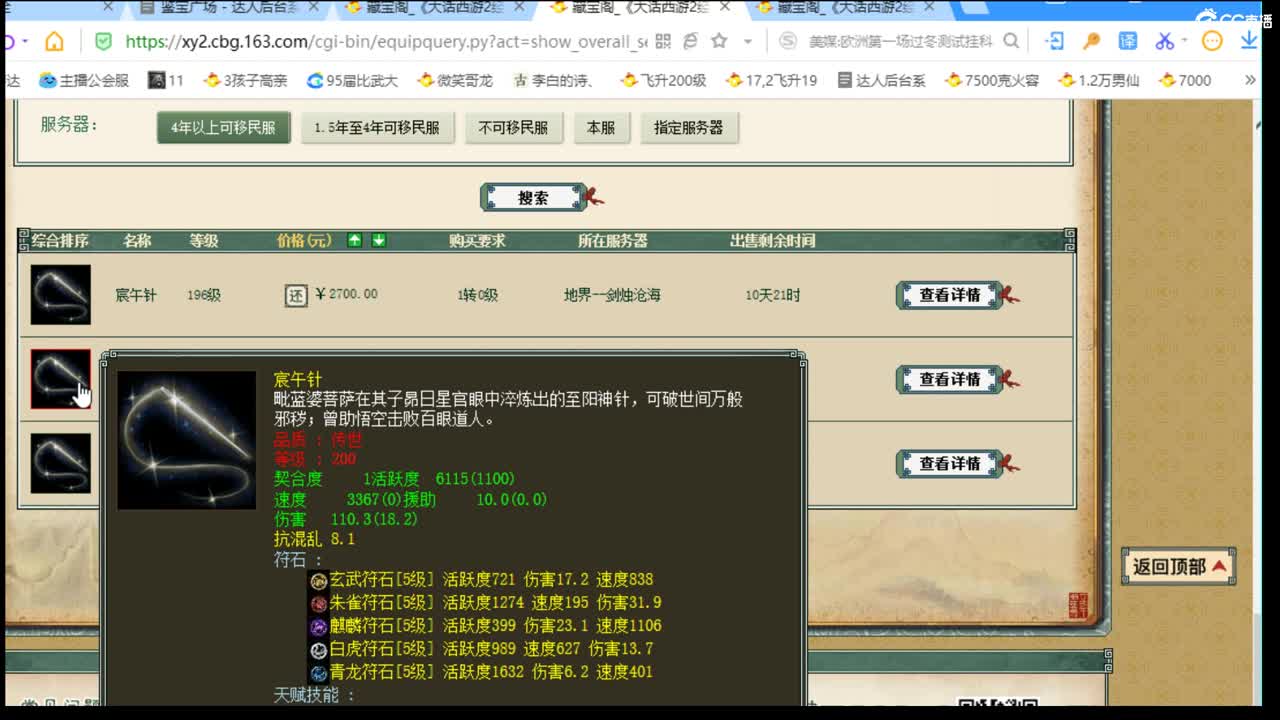The width and height of the screenshot is (1280, 720).
Task: Click the orange smiley face toolbar icon
Action: (1212, 41)
